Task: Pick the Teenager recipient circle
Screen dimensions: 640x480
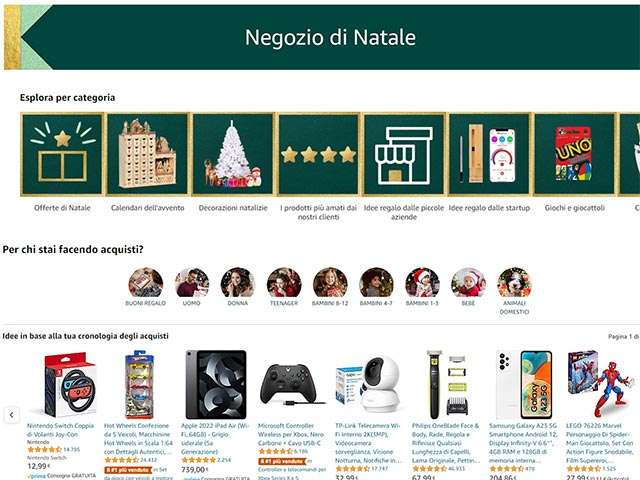Action: [284, 282]
